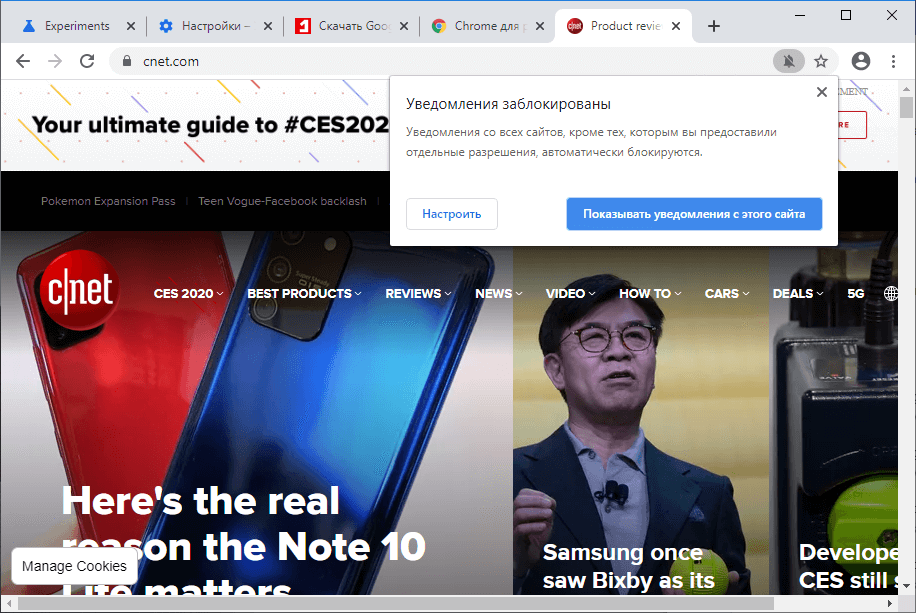This screenshot has width=916, height=613.
Task: Expand the CES 2020 menu
Action: (x=188, y=293)
